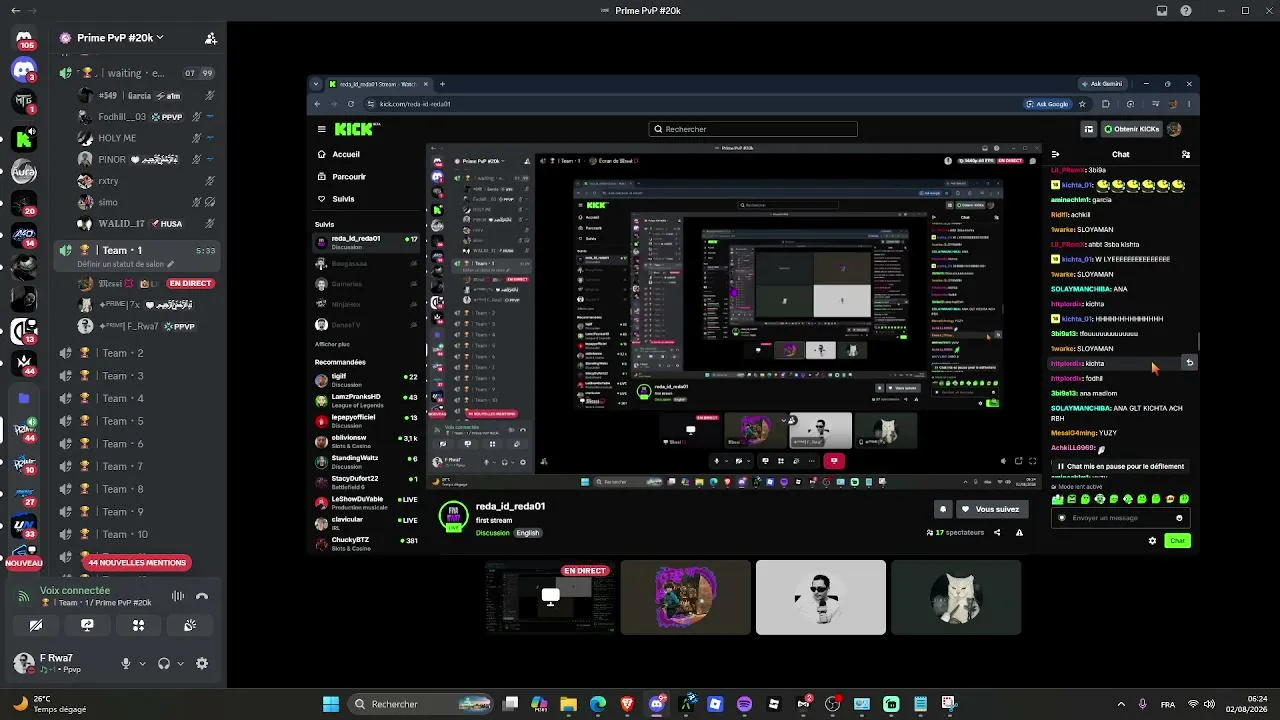This screenshot has height=720, width=1280.
Task: Open ChuckyBTZ recommended channel
Action: pyautogui.click(x=366, y=544)
